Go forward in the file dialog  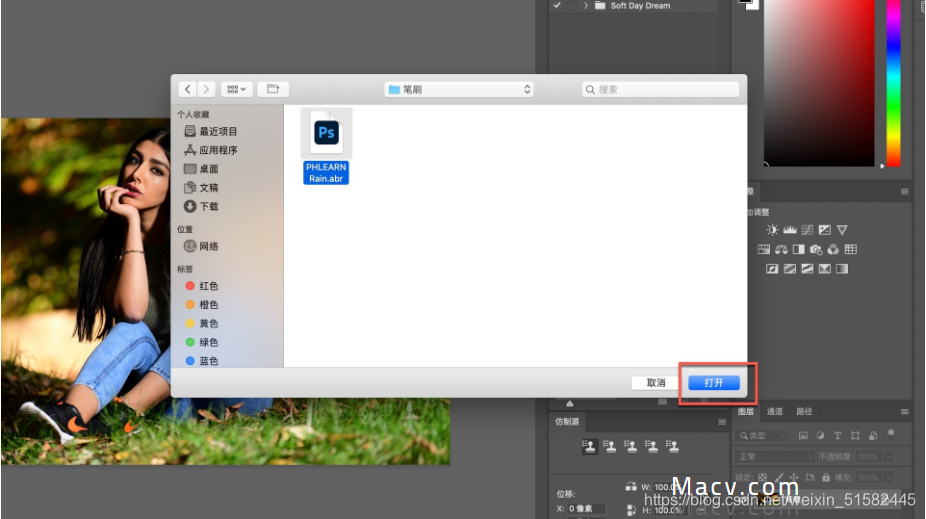206,89
